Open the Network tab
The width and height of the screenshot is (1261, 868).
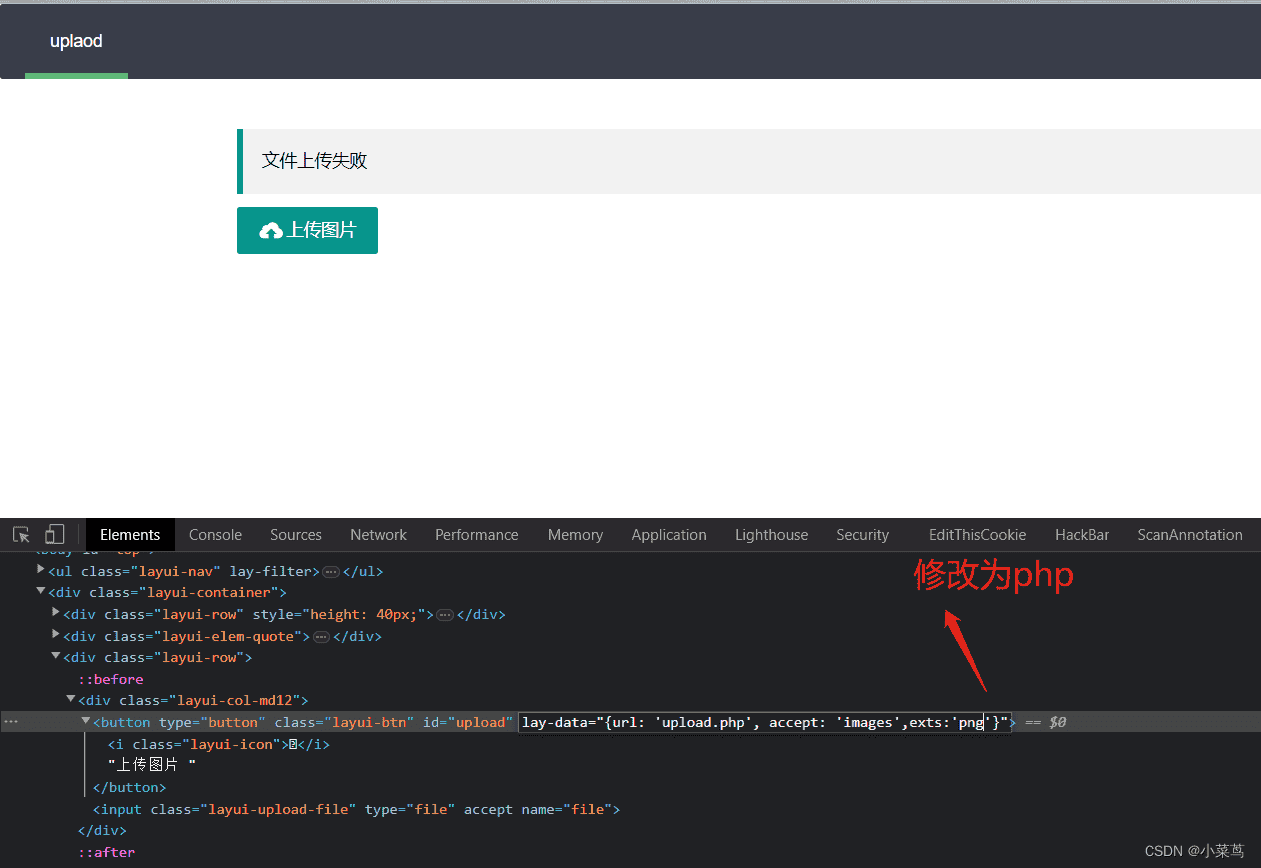(378, 535)
